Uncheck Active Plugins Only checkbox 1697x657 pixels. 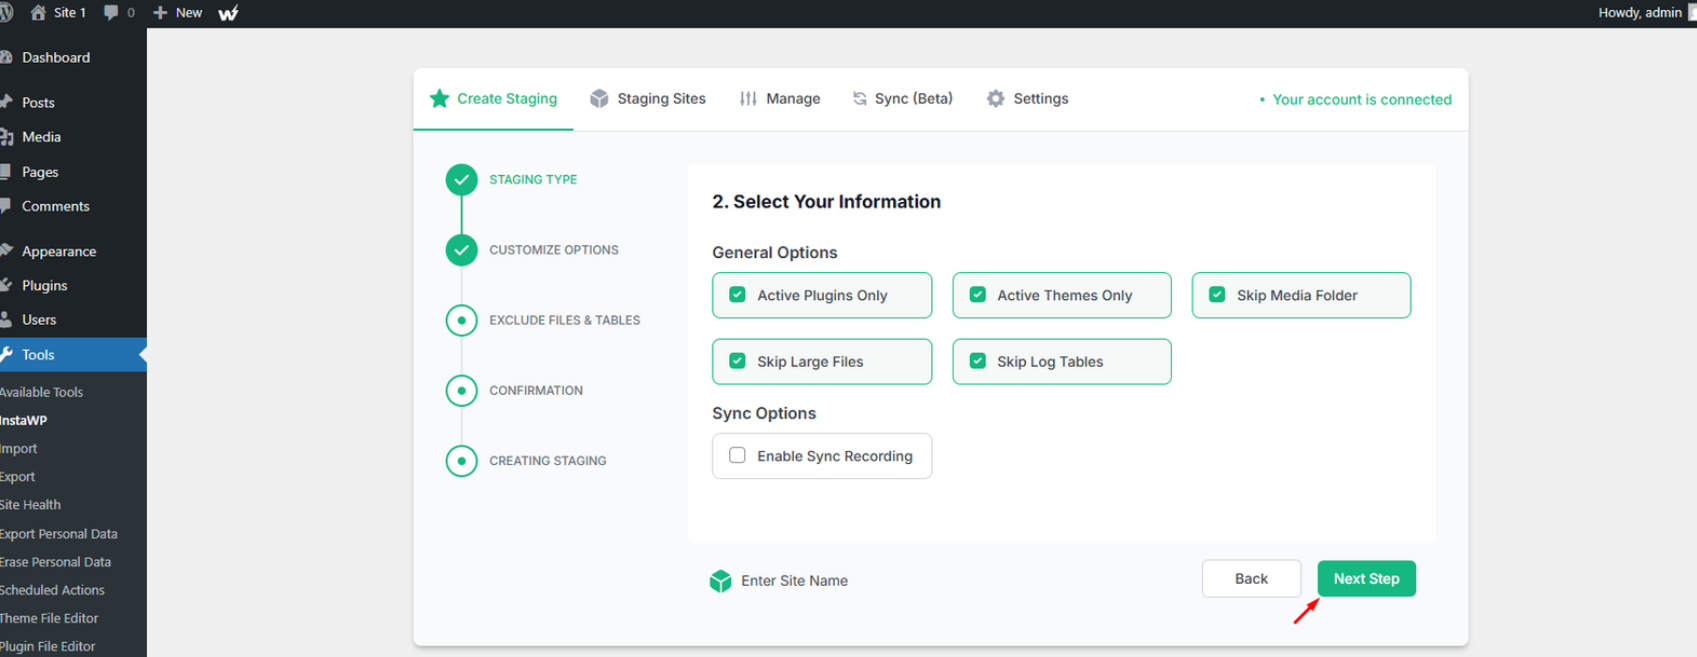737,295
